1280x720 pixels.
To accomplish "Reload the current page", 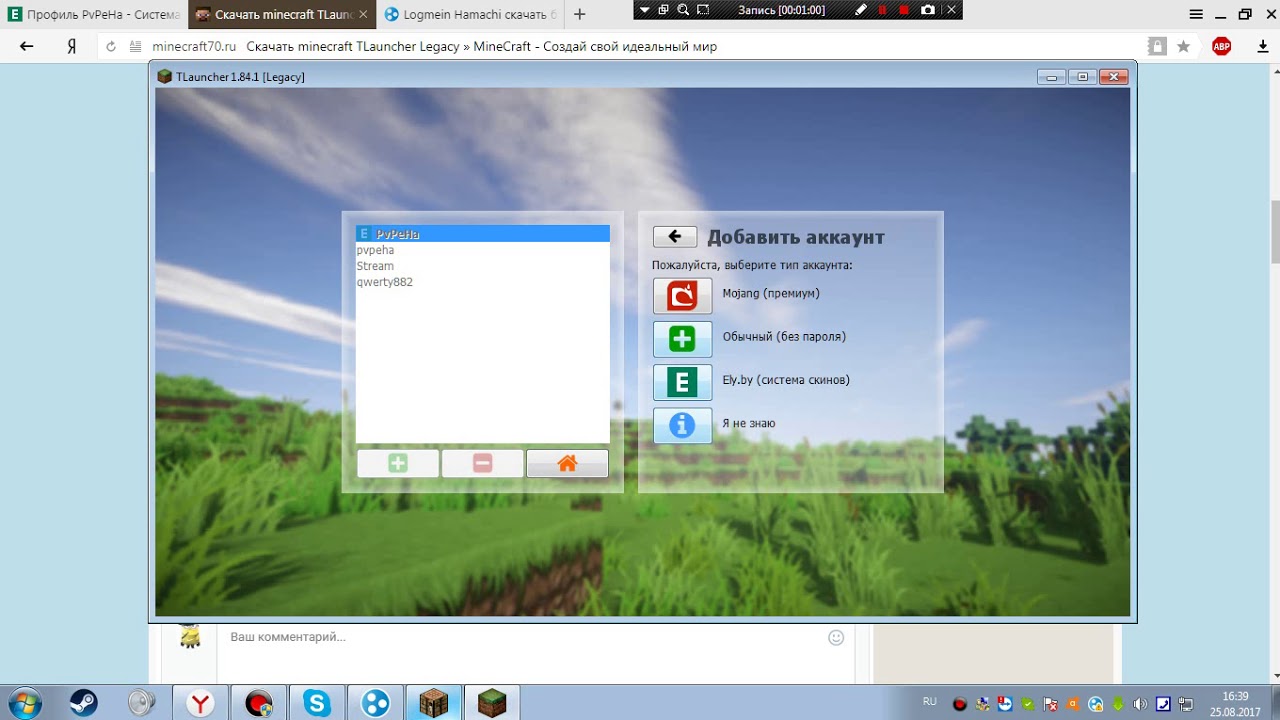I will [111, 46].
